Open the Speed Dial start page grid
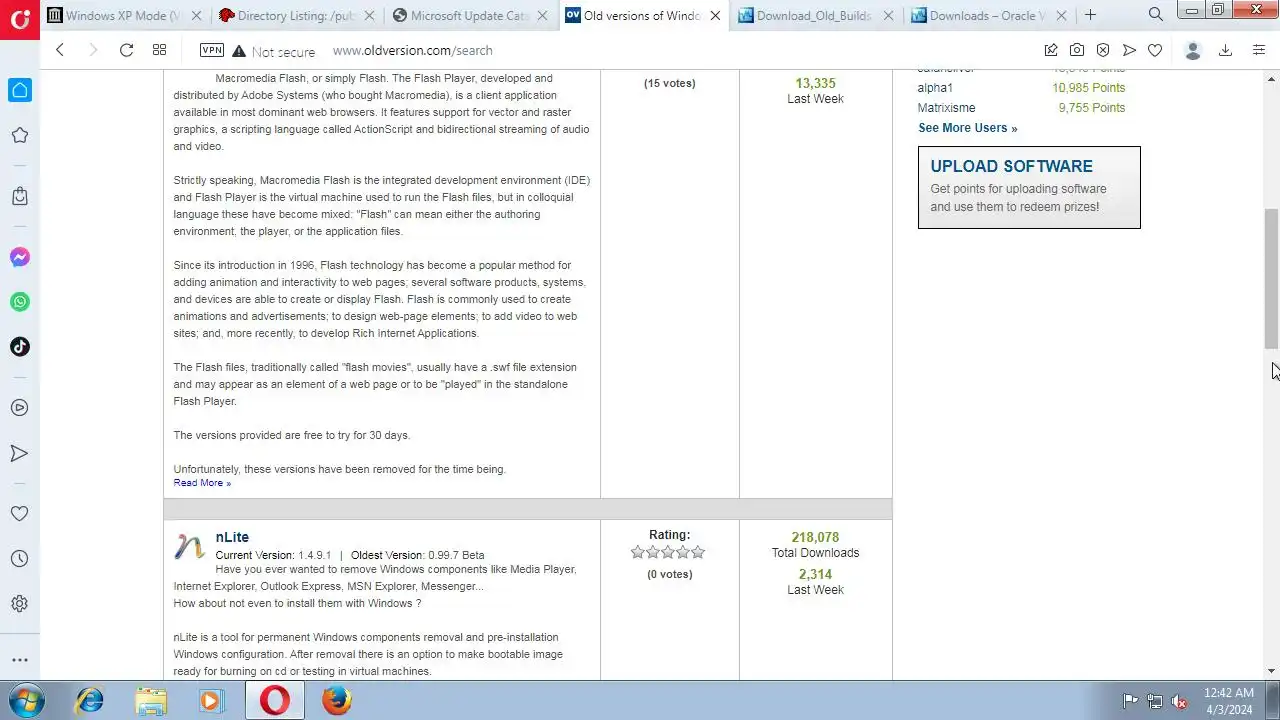The height and width of the screenshot is (720, 1280). pyautogui.click(x=159, y=50)
